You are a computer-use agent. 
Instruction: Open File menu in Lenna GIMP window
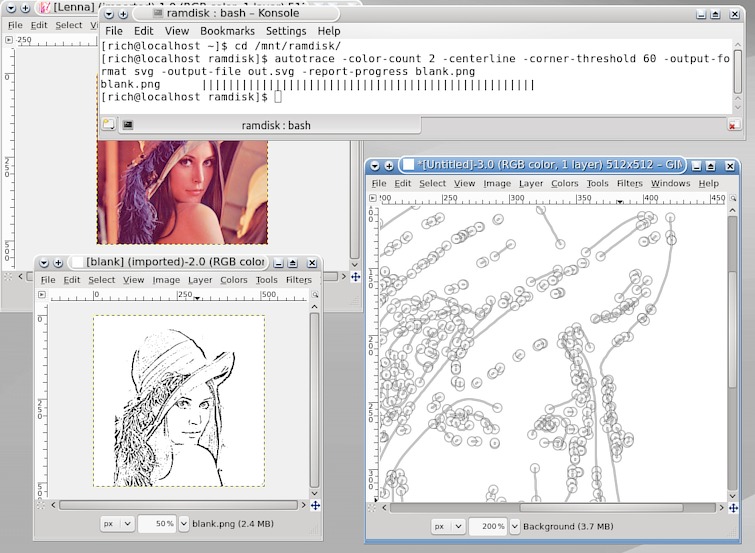tap(15, 25)
